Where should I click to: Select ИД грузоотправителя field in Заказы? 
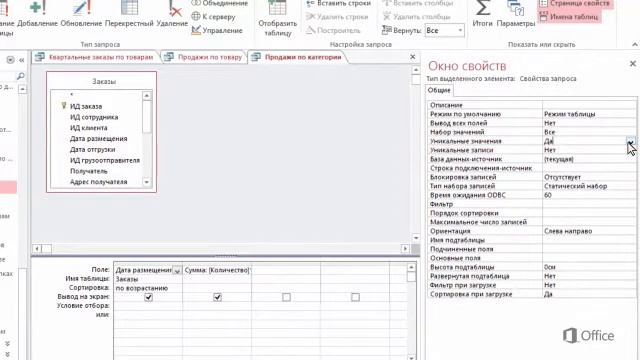pyautogui.click(x=105, y=160)
